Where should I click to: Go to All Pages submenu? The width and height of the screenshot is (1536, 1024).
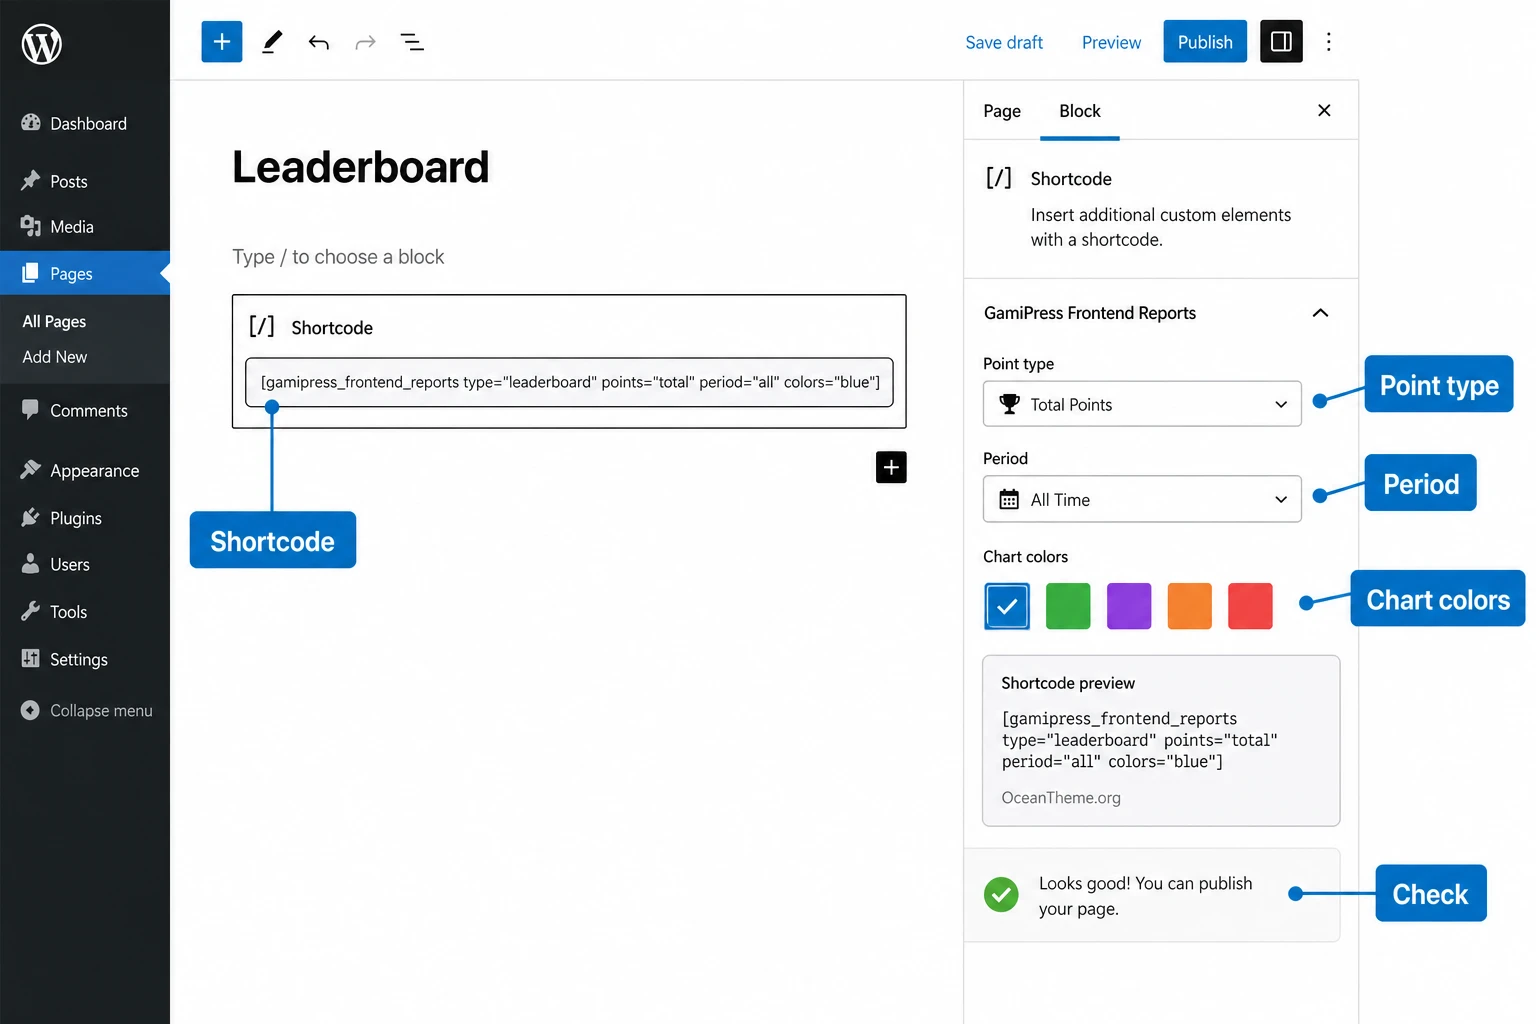54,321
